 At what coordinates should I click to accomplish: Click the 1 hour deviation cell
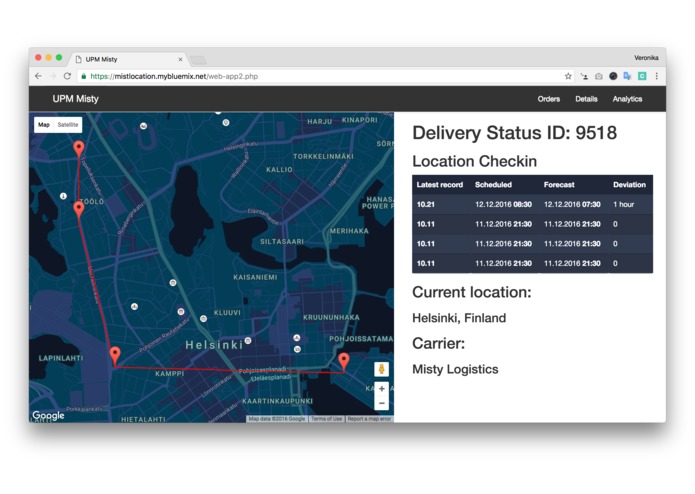(623, 204)
